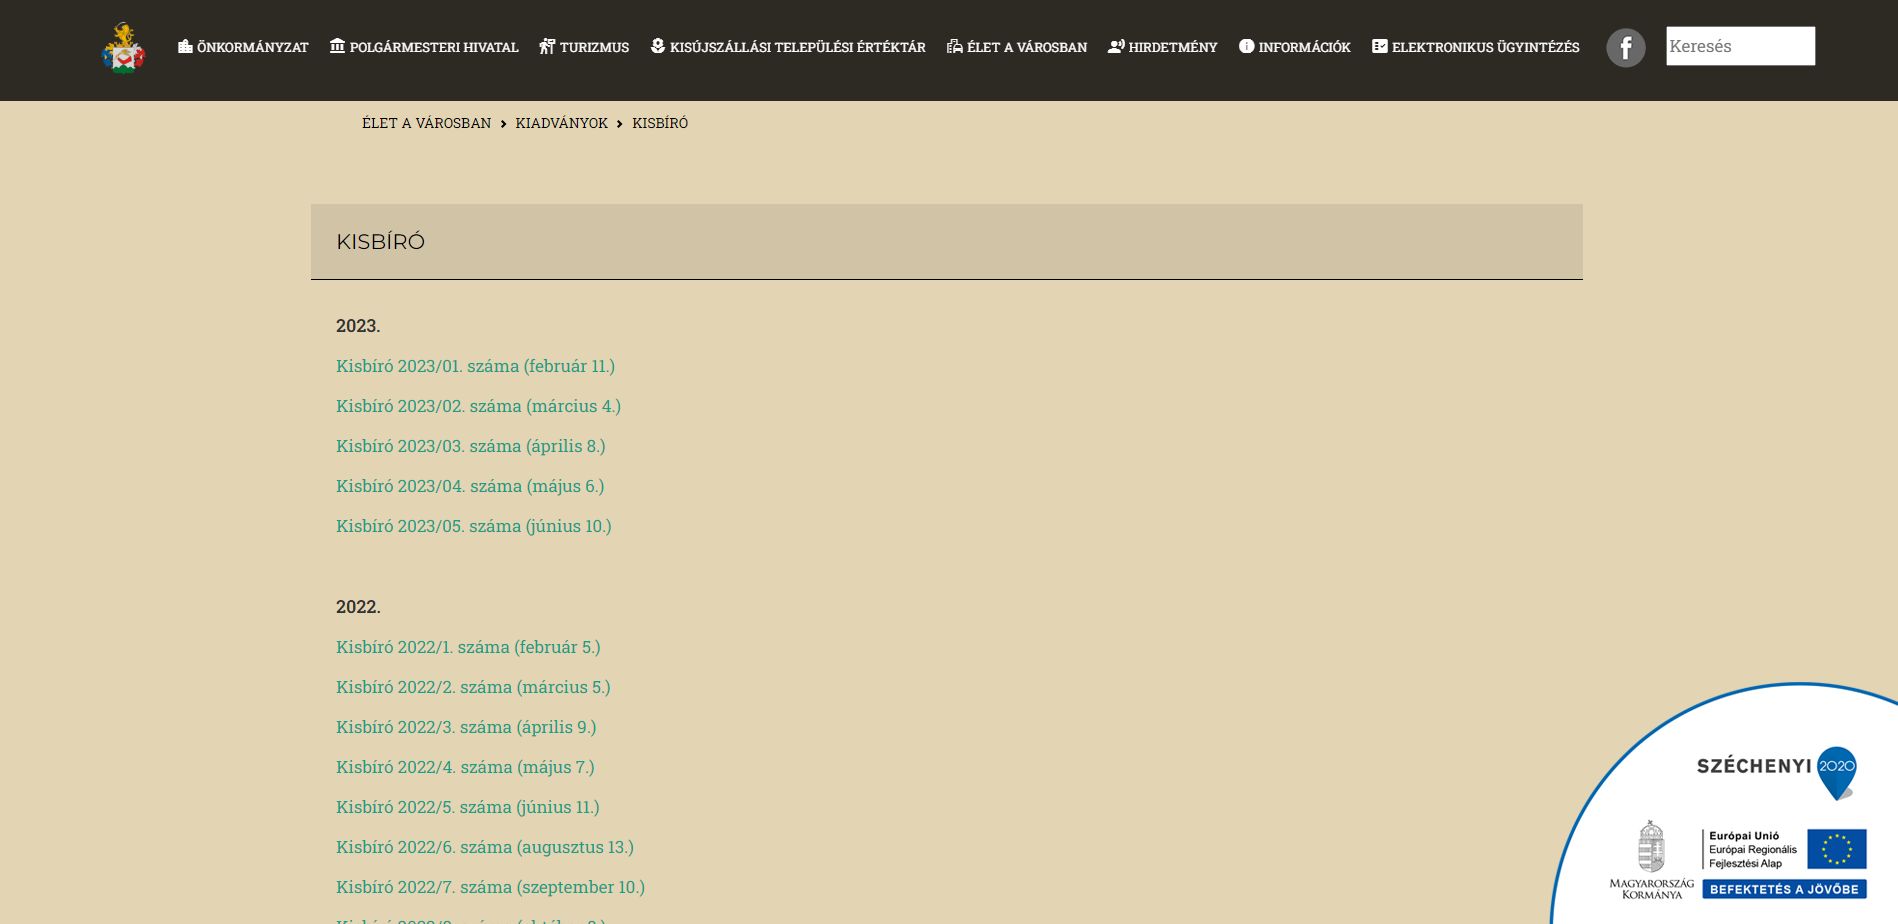Viewport: 1898px width, 924px height.
Task: Click the speaker icon beside Hirdetmény
Action: point(1116,46)
